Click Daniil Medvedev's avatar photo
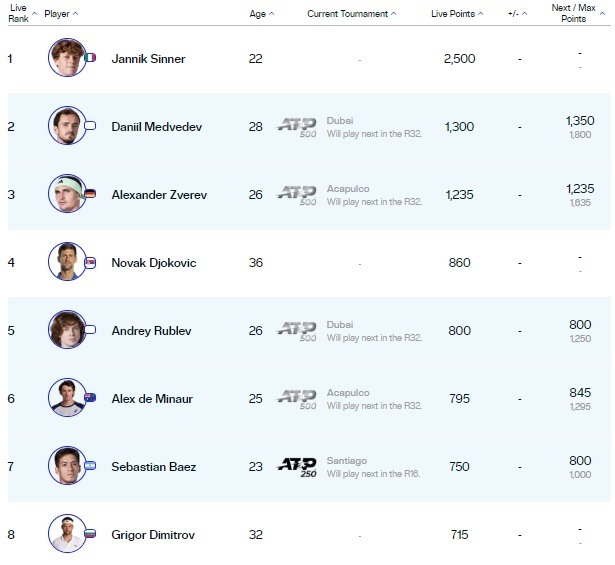Image resolution: width=615 pixels, height=565 pixels. point(67,126)
